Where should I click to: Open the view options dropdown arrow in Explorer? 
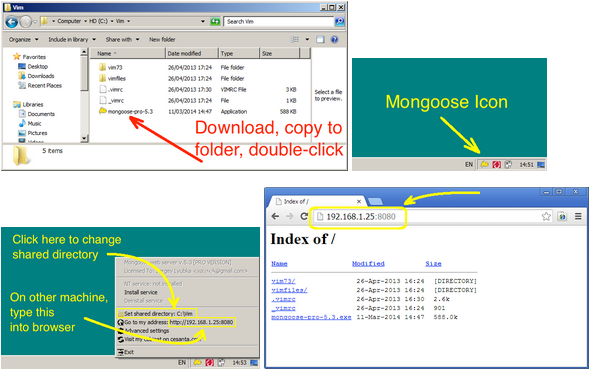pos(307,40)
